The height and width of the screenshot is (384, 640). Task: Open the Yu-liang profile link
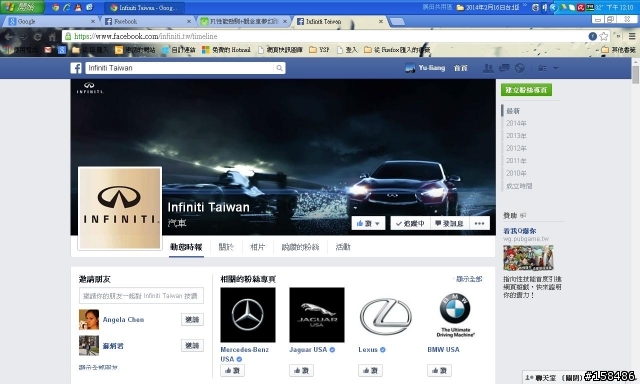(425, 68)
